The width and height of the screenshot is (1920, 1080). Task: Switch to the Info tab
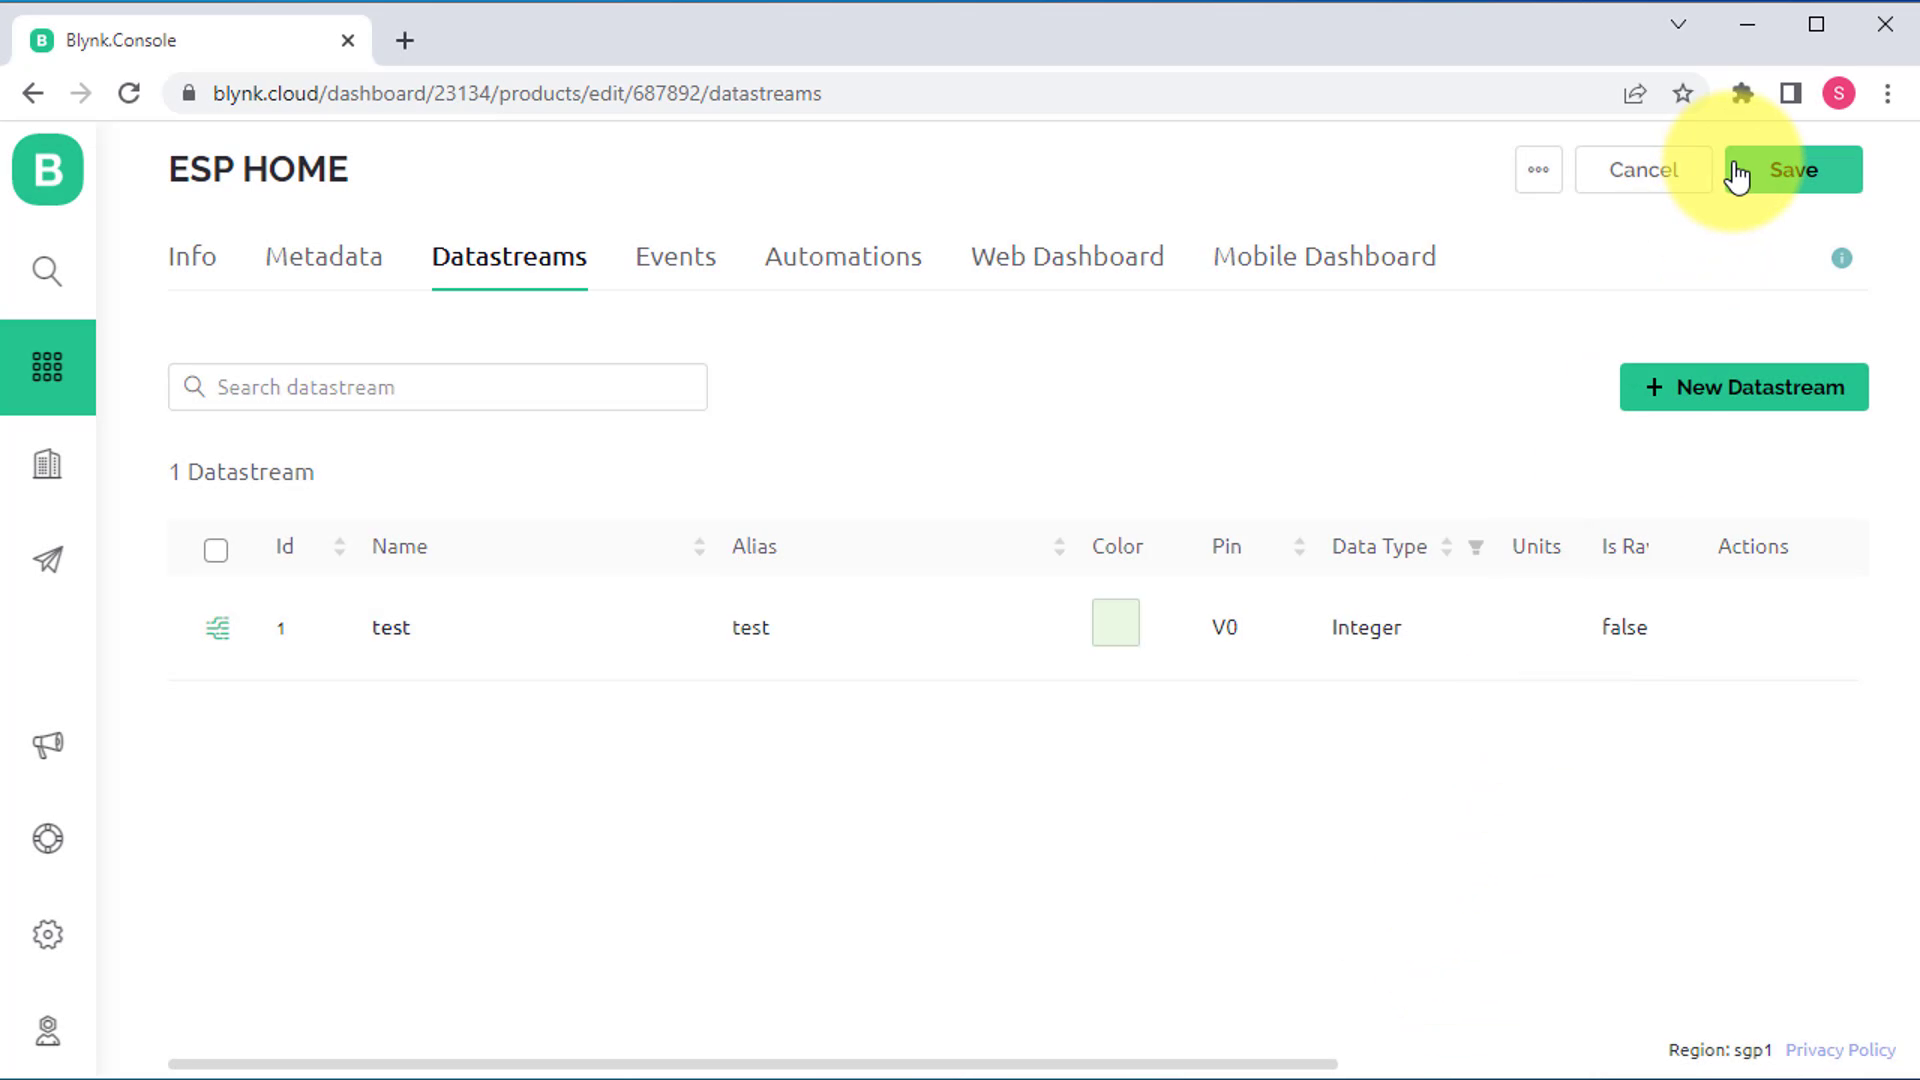tap(192, 257)
